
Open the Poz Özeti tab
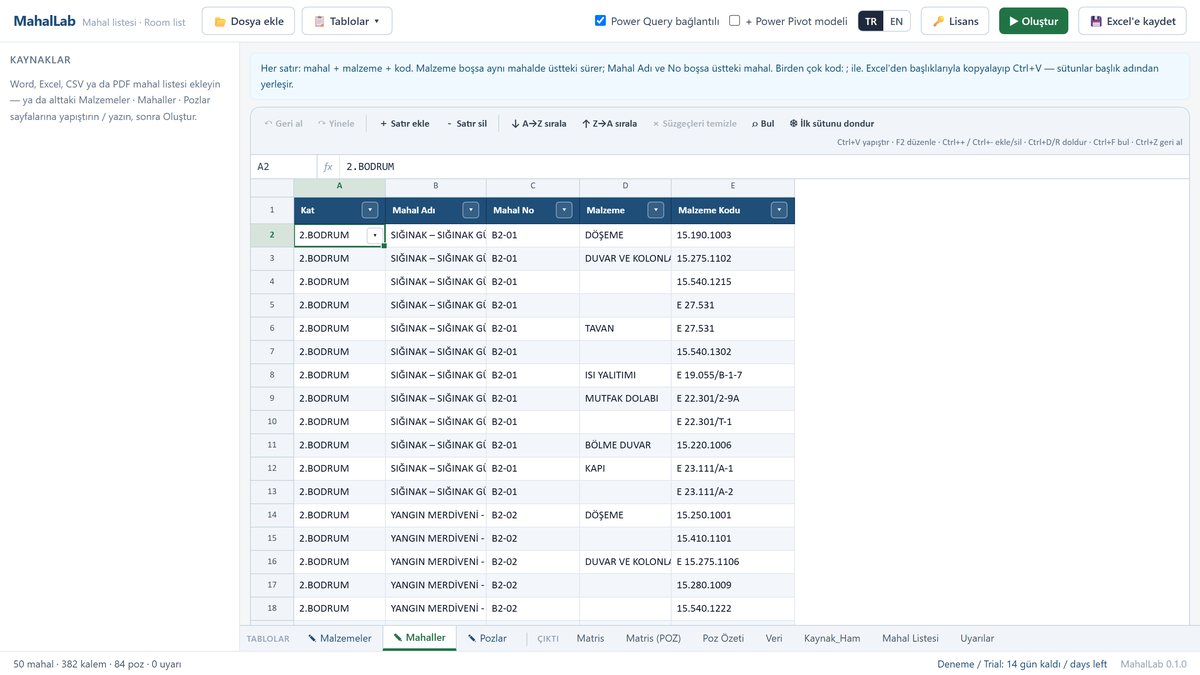point(723,638)
